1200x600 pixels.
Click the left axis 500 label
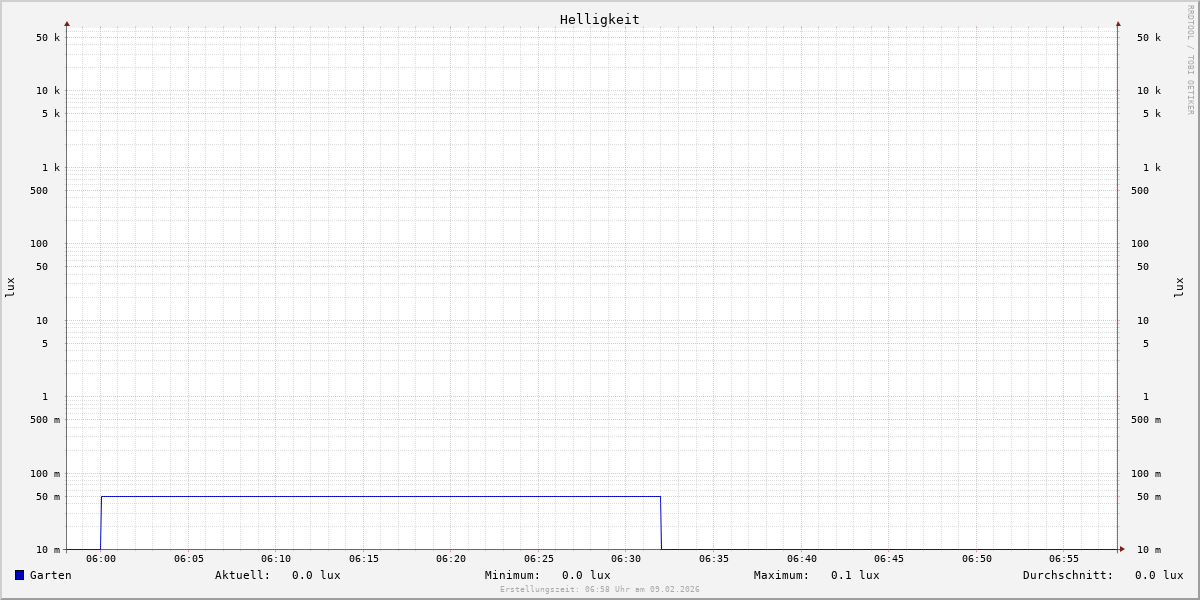click(x=39, y=191)
